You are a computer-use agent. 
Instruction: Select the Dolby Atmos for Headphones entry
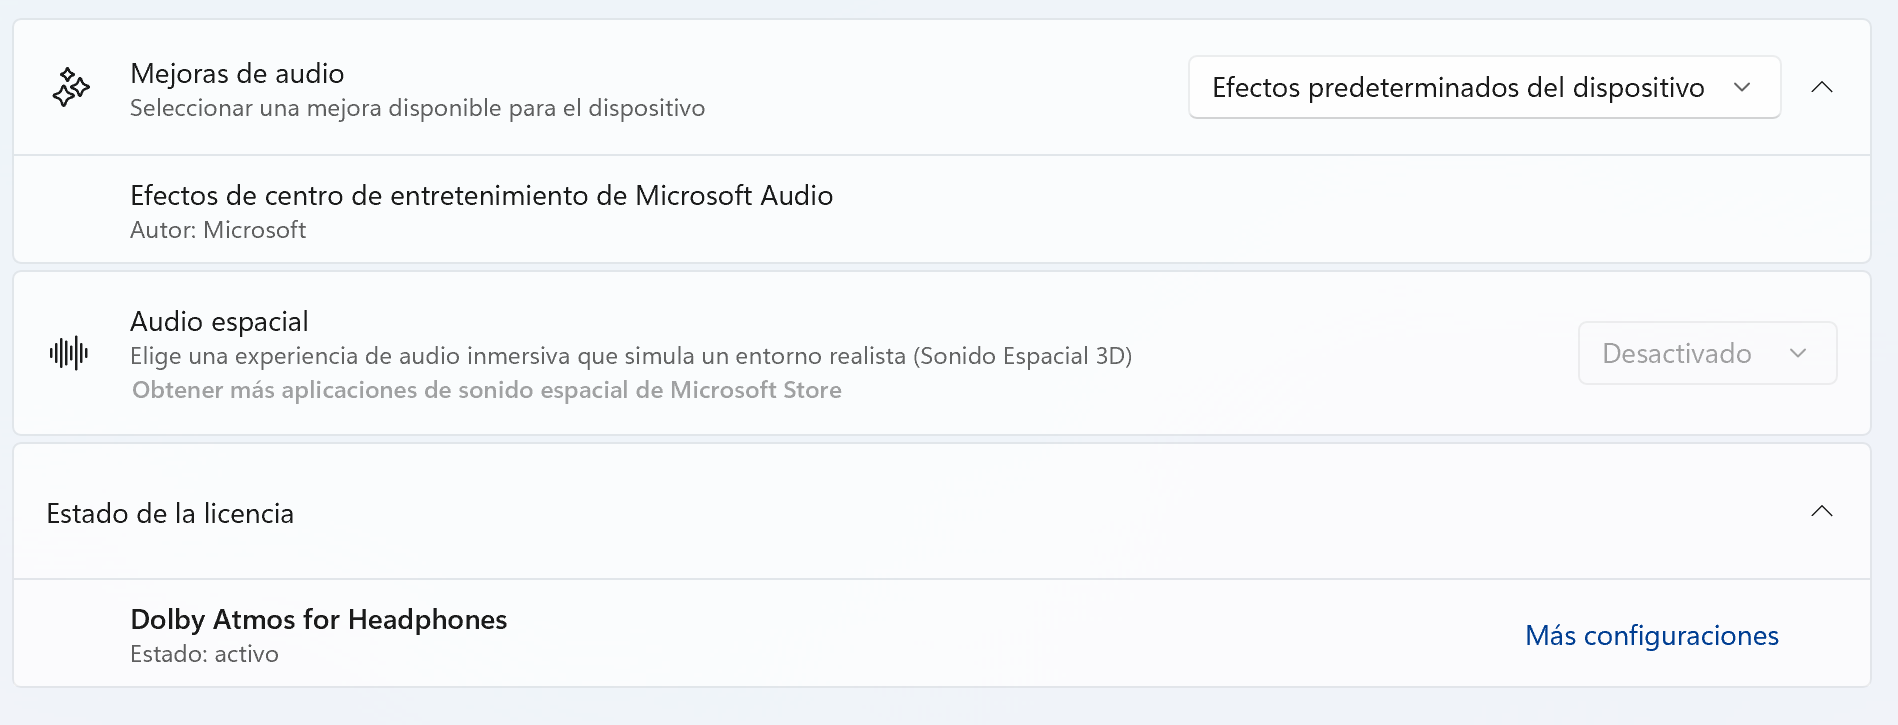coord(318,620)
